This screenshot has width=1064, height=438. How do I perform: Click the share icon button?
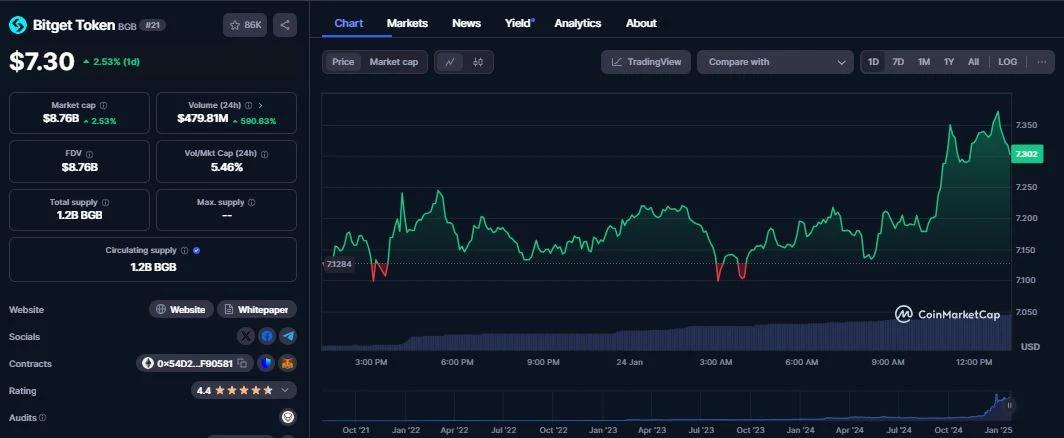[x=285, y=25]
